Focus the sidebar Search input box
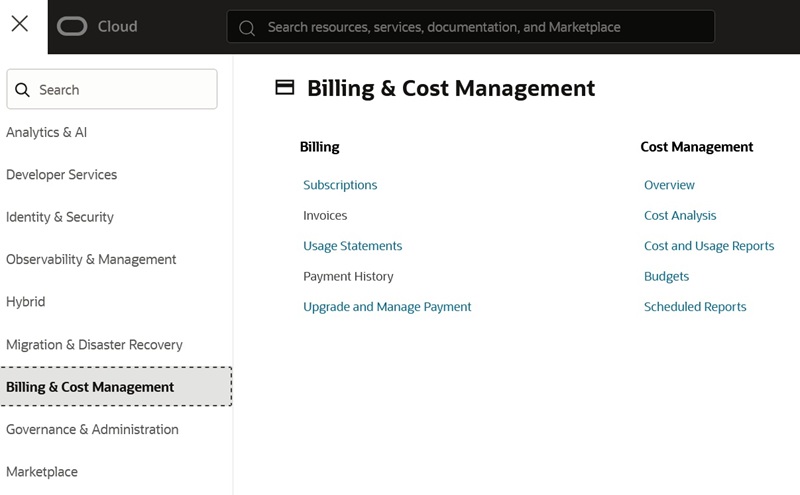800x495 pixels. 112,89
